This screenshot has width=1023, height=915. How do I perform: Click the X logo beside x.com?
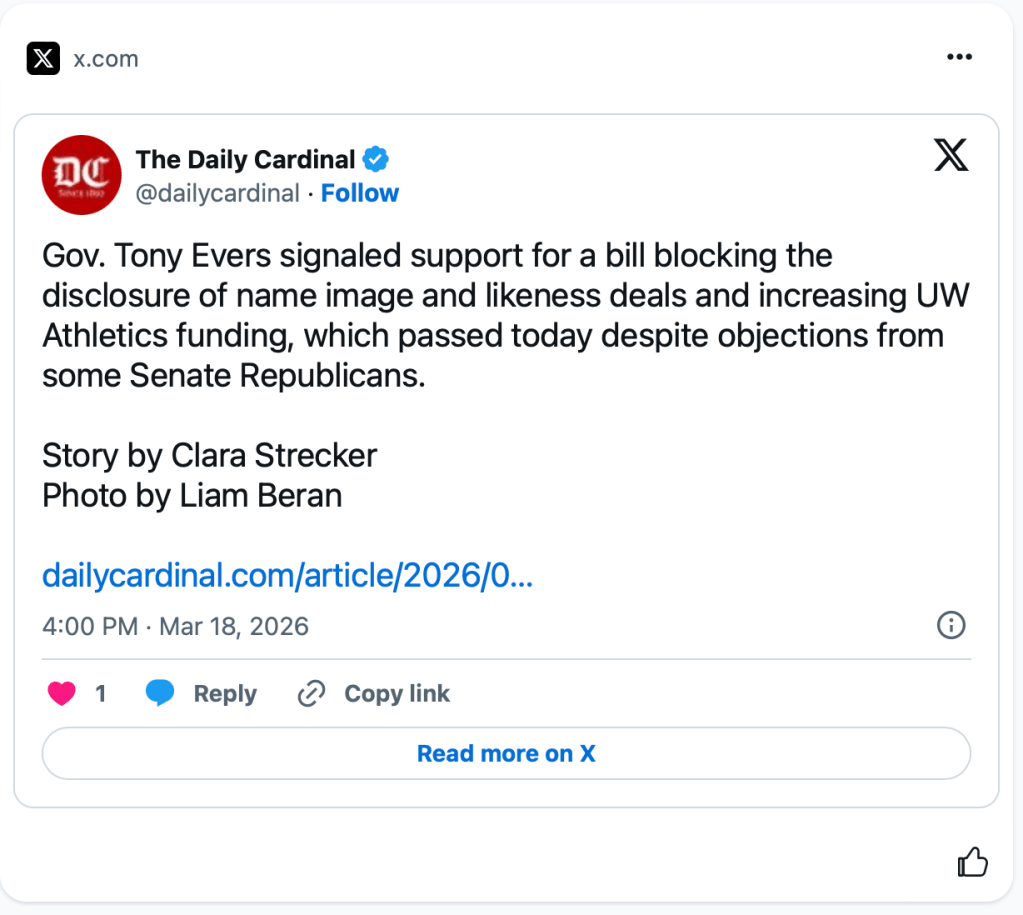[43, 59]
